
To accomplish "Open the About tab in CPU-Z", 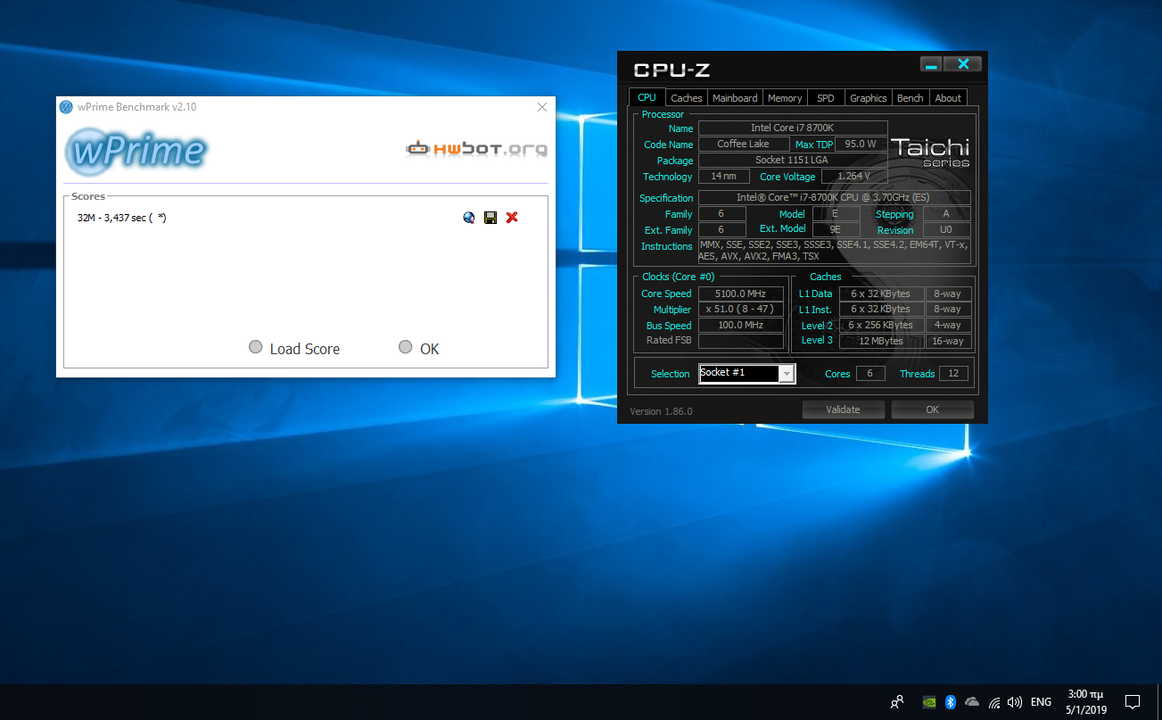I will click(948, 98).
